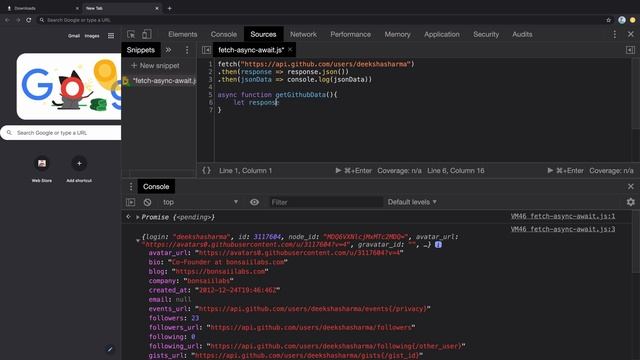
Task: Open console settings gear
Action: [x=631, y=202]
